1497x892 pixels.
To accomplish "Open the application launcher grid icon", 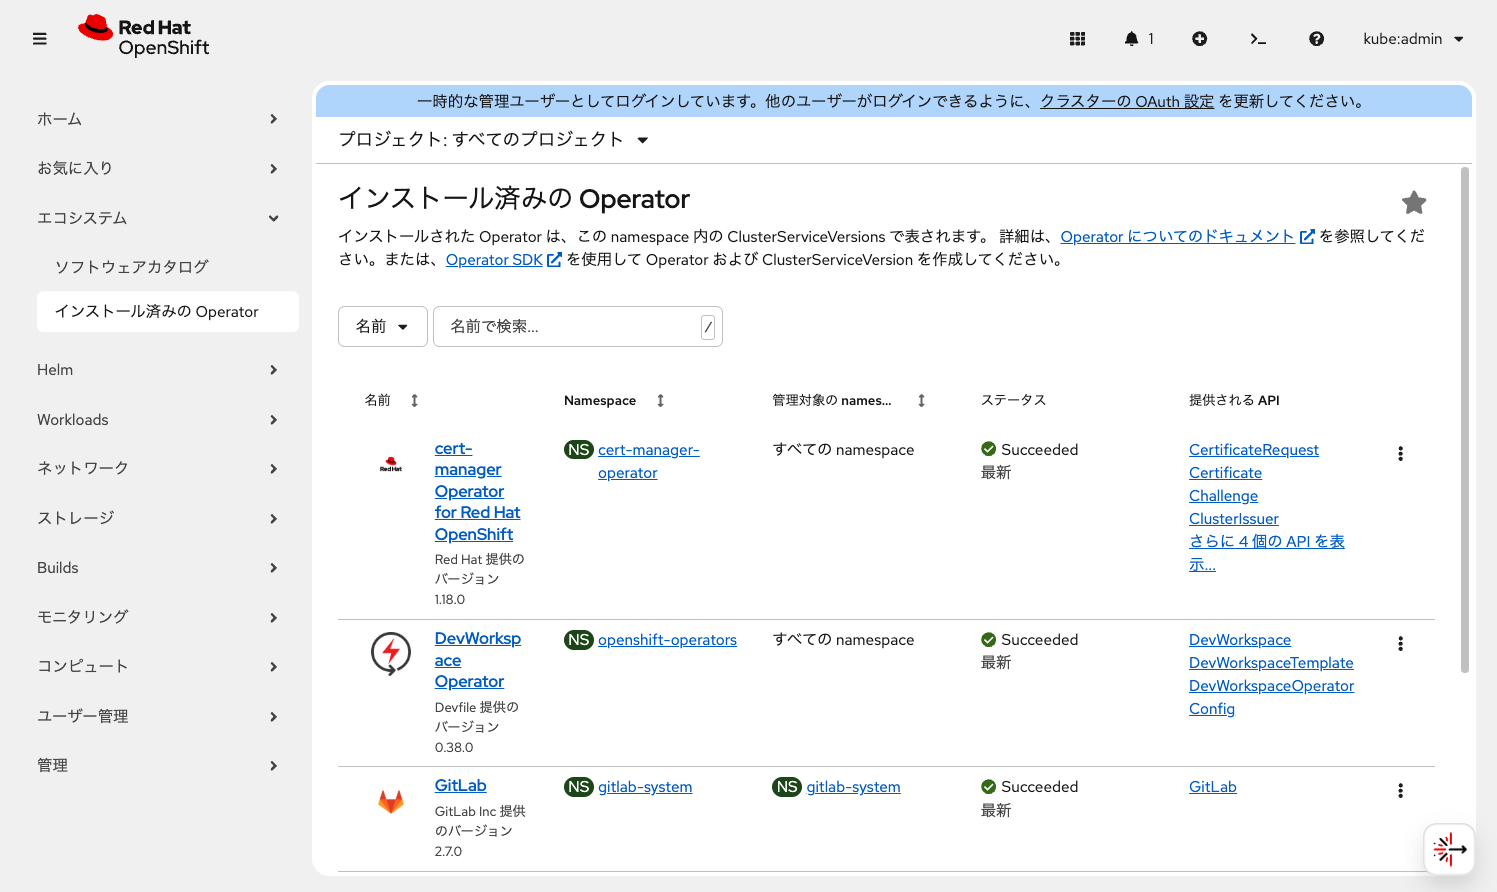I will tap(1077, 38).
